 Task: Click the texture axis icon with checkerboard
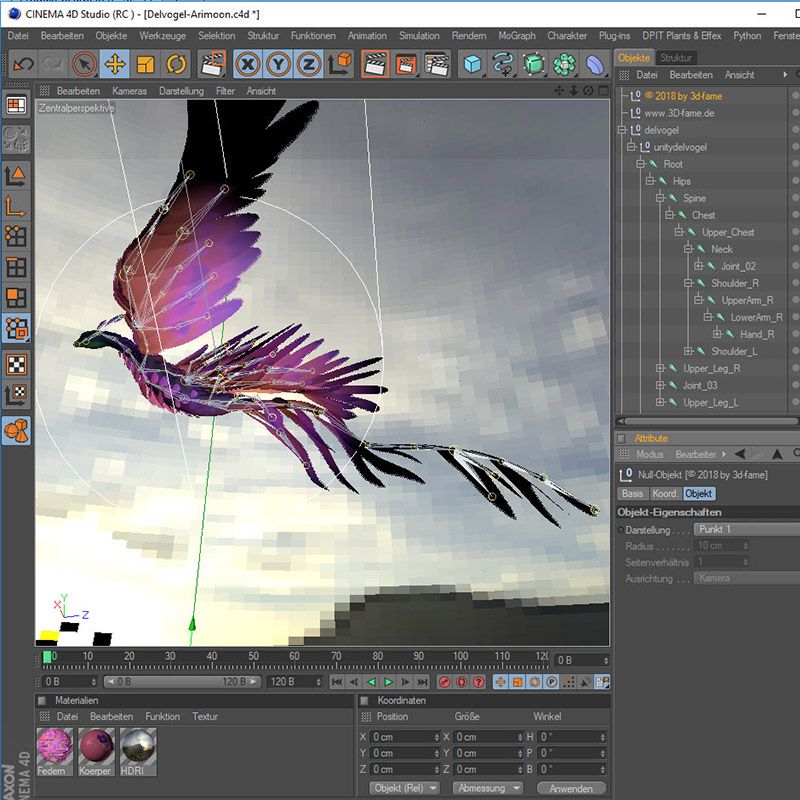click(16, 395)
